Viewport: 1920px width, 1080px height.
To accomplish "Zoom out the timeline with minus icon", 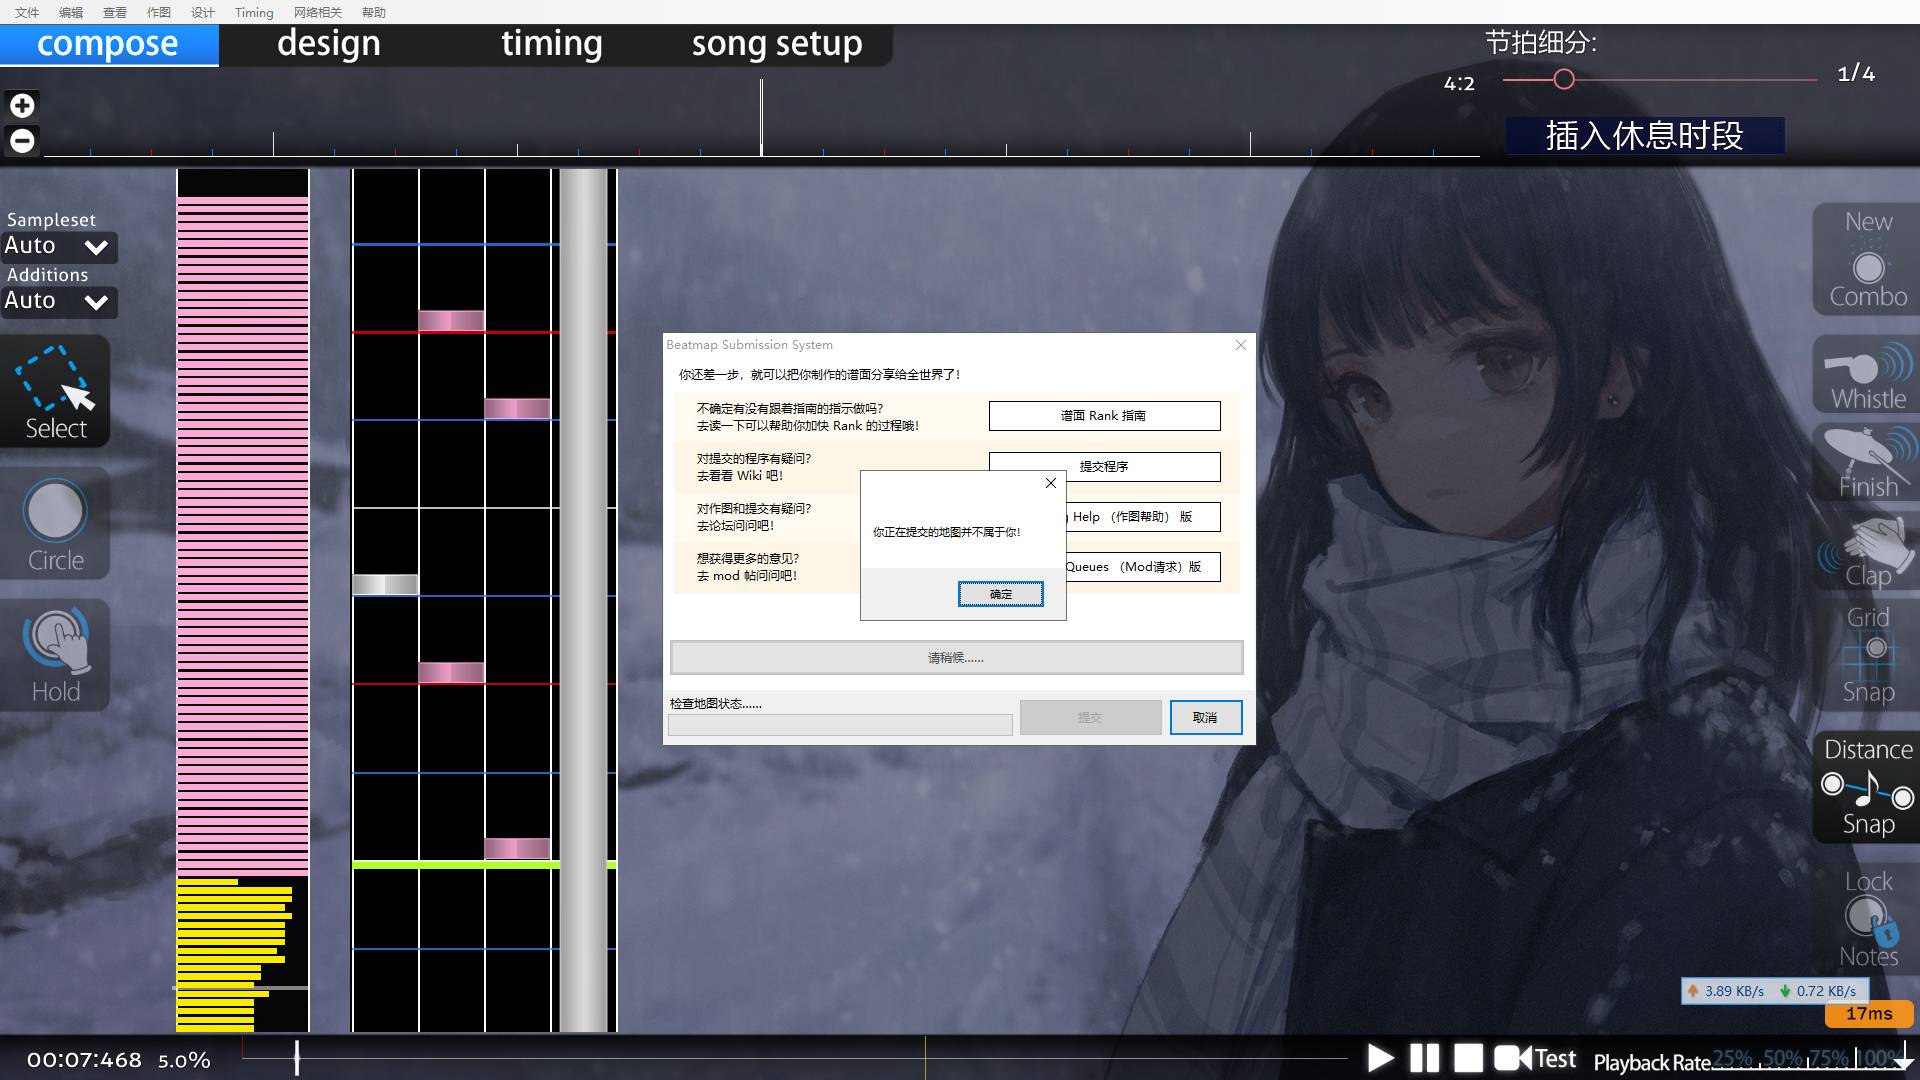I will click(22, 140).
